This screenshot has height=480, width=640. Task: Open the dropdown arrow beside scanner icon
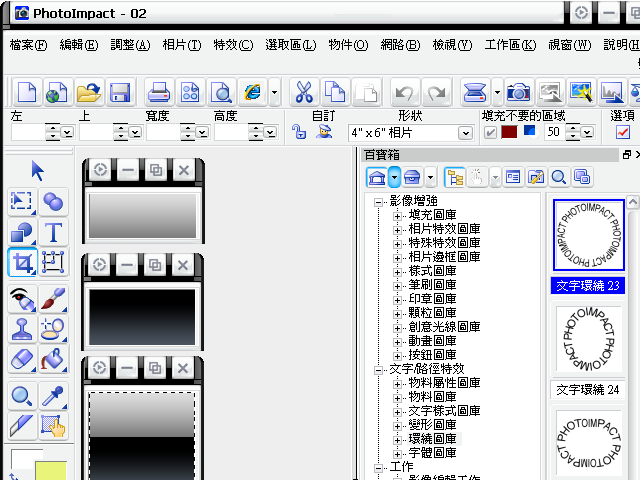point(497,92)
